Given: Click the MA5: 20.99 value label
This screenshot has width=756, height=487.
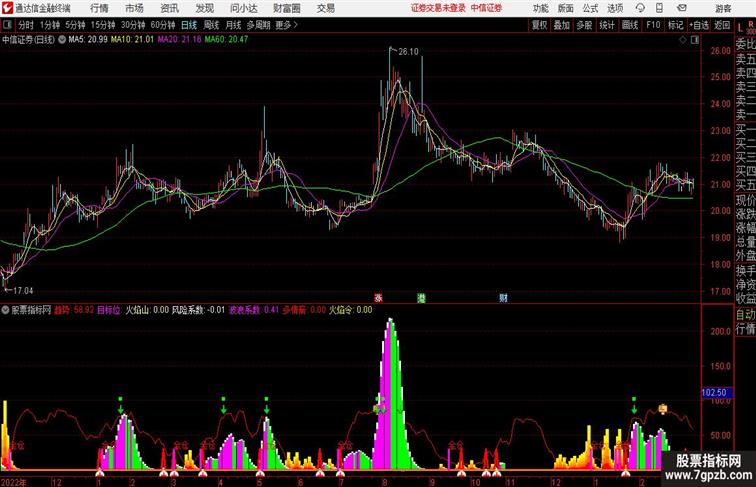Looking at the screenshot, I should click(x=88, y=40).
